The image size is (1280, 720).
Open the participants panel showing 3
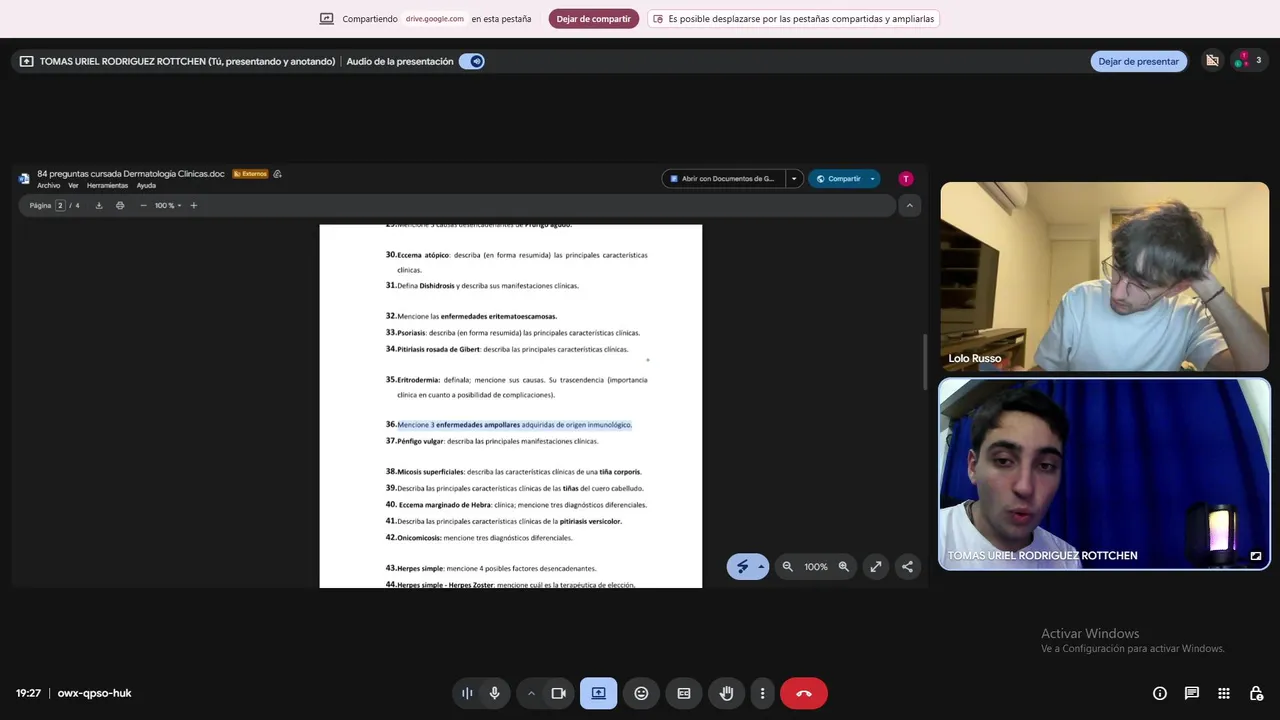click(x=1249, y=60)
